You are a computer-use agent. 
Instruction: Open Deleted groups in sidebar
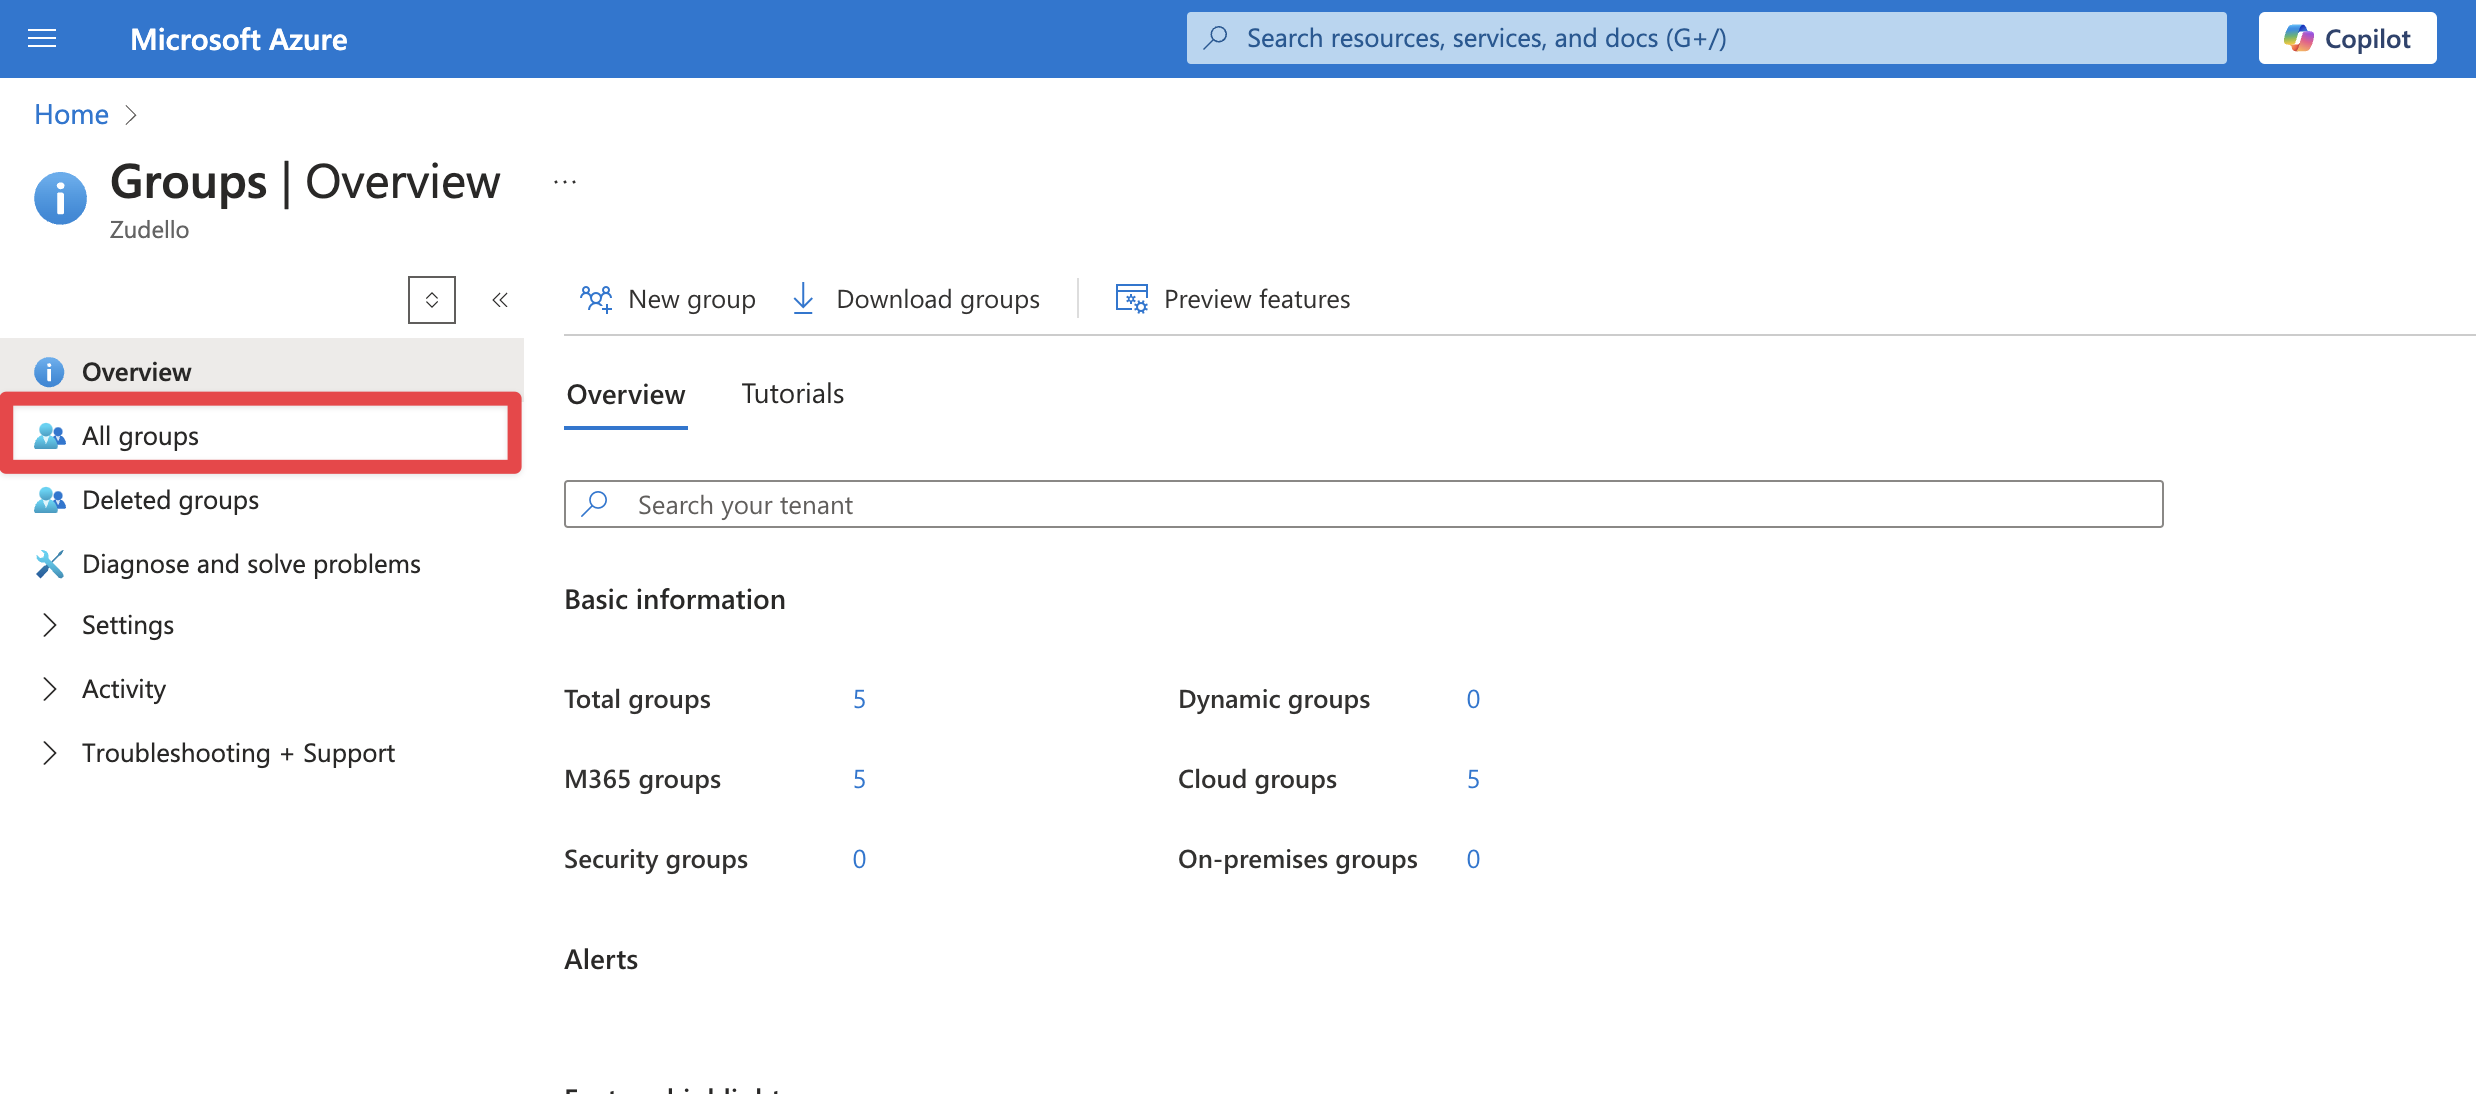[261, 500]
